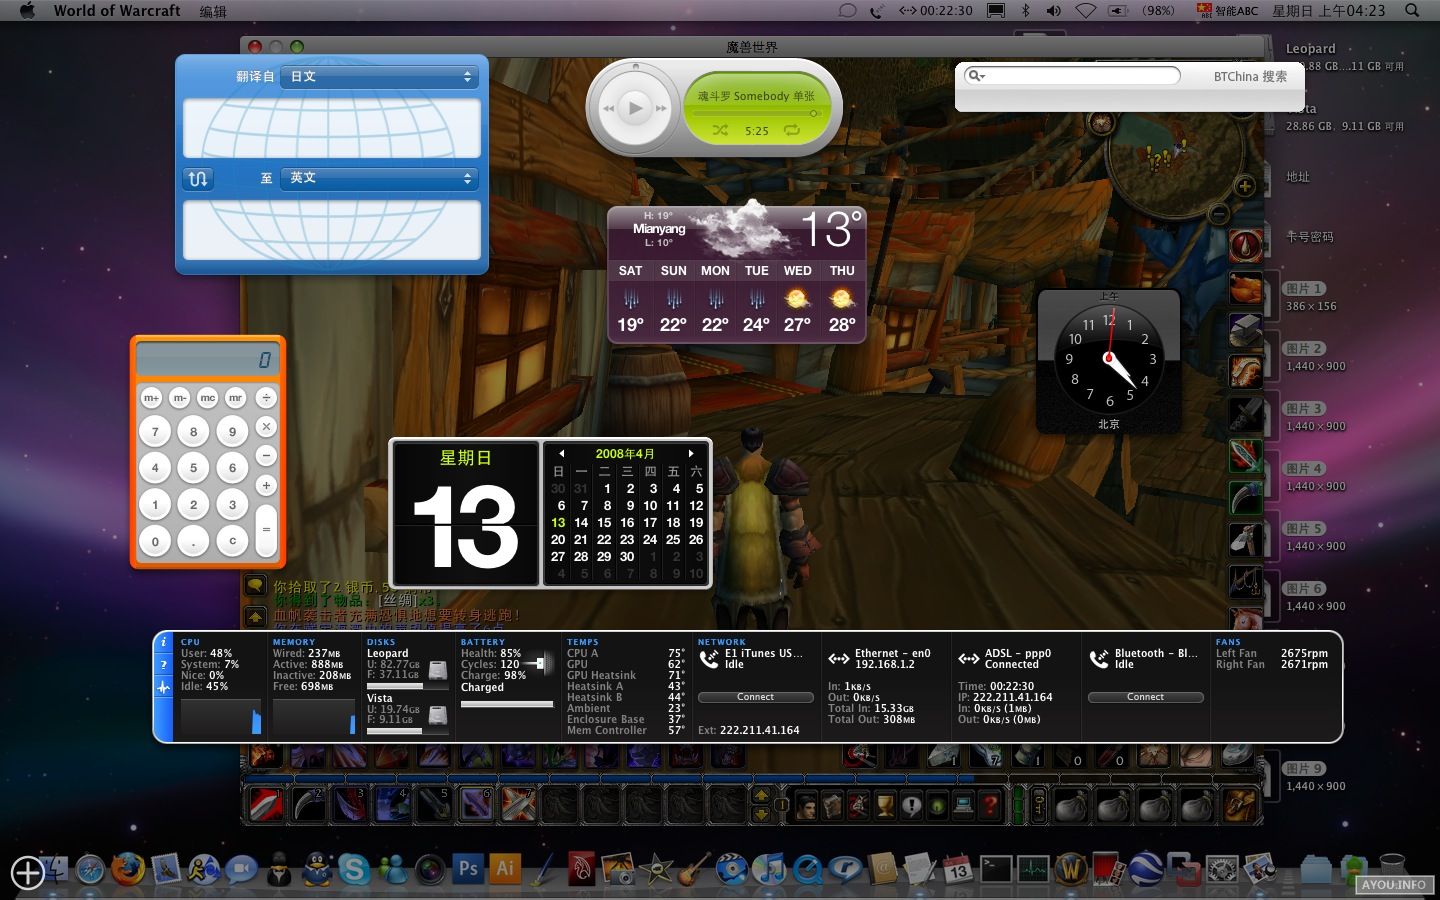Image resolution: width=1440 pixels, height=900 pixels.
Task: Open the 智能ABC input method menu
Action: 1228,11
